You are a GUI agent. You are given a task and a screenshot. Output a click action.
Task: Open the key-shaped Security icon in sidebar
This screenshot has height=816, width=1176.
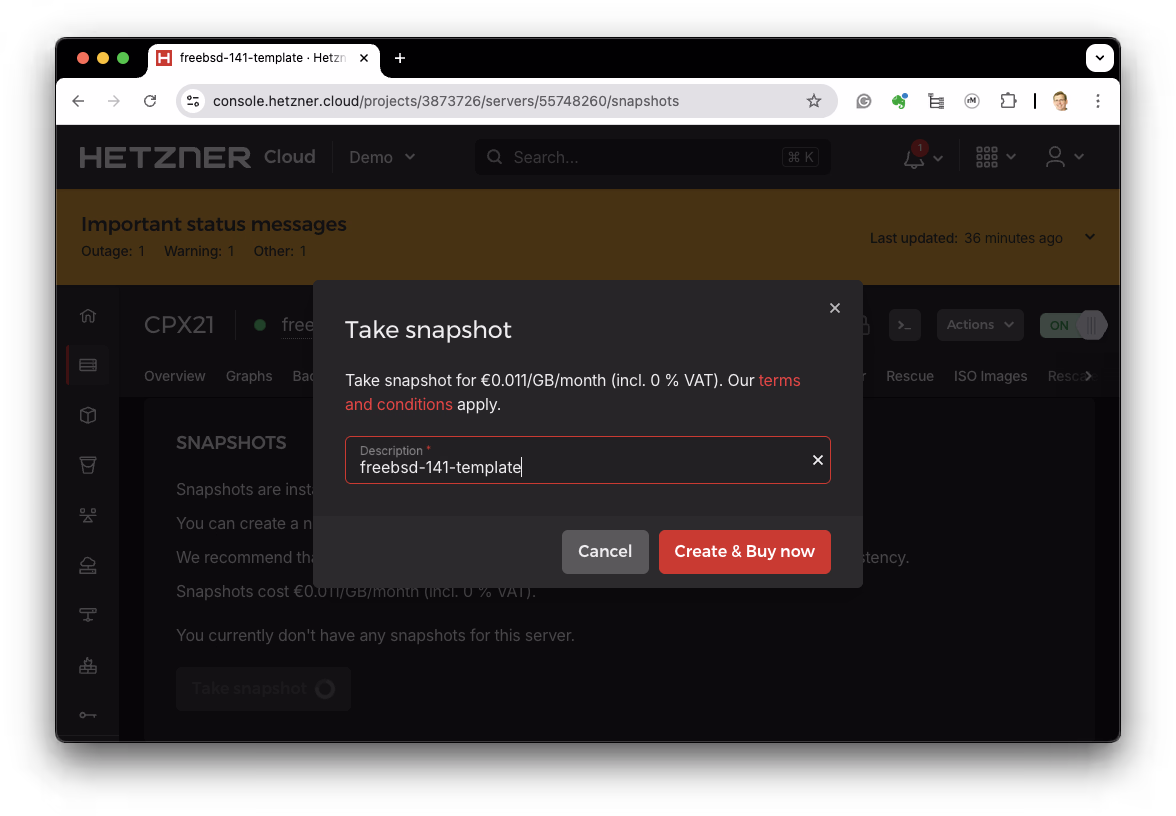click(x=88, y=715)
